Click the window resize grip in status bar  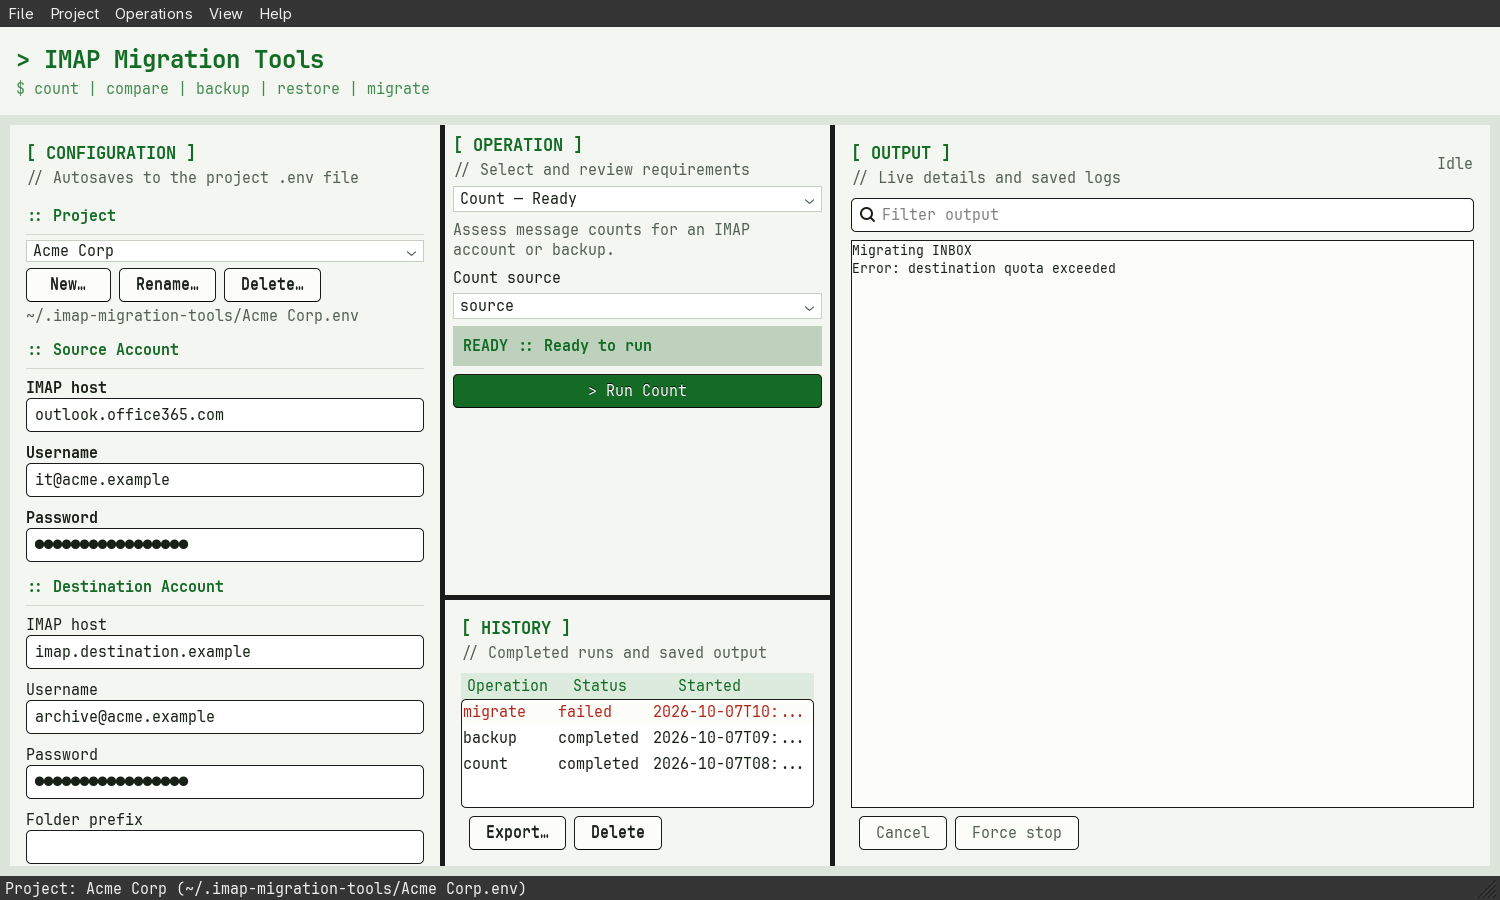click(1489, 889)
